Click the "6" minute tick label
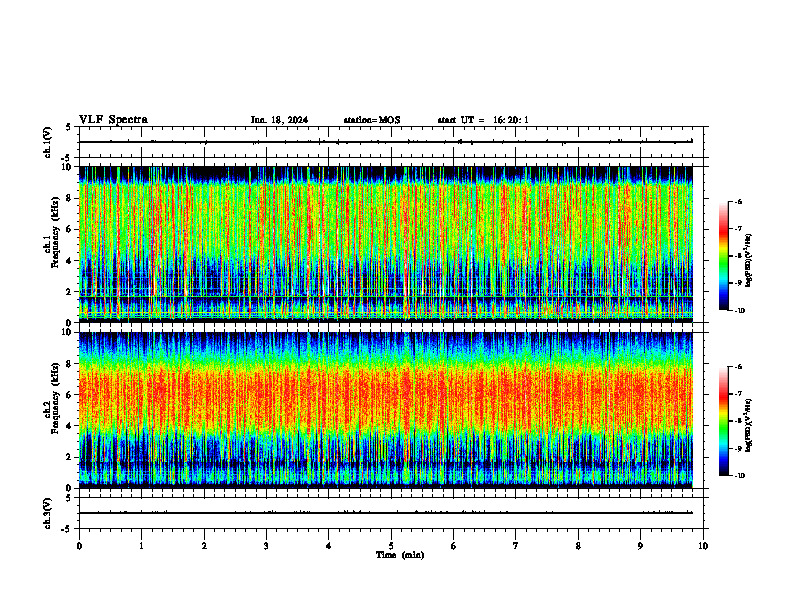The width and height of the screenshot is (792, 612). pos(454,546)
